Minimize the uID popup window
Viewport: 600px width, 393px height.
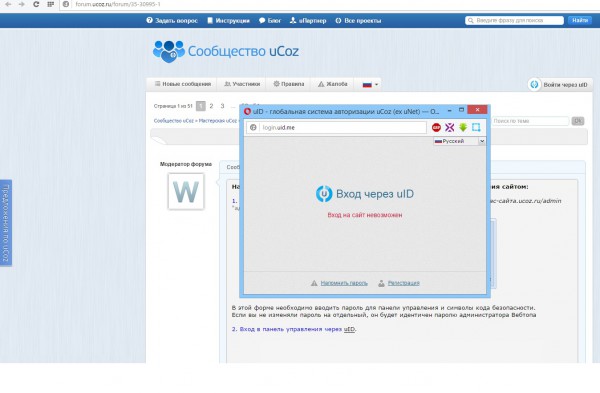pos(450,110)
